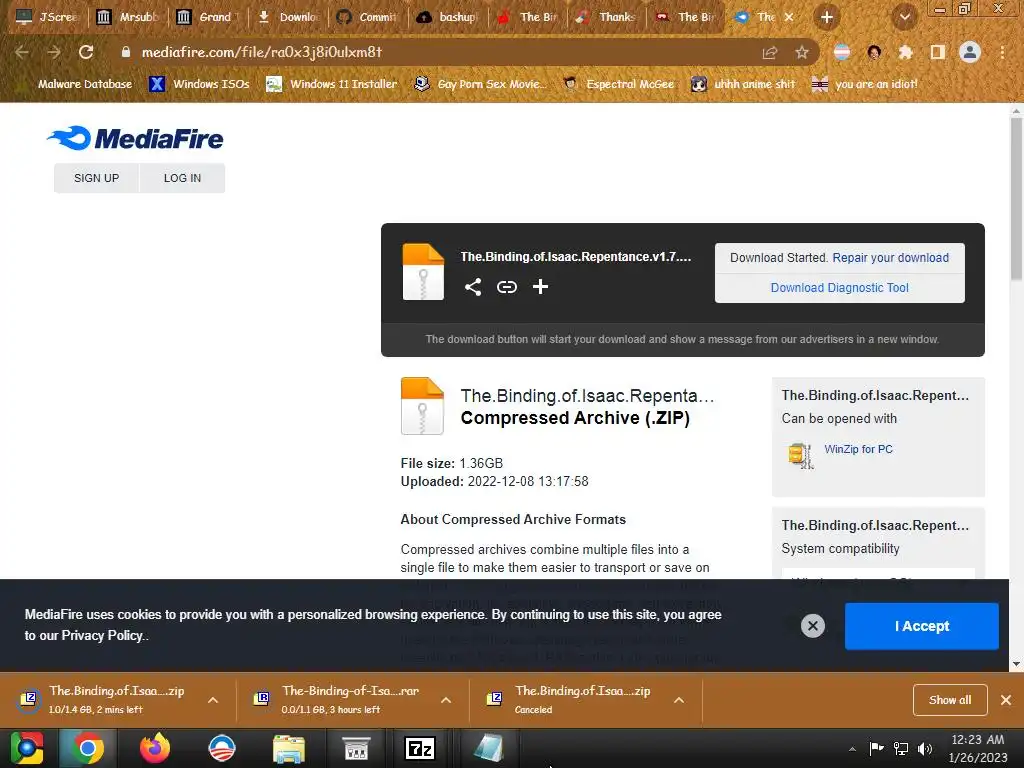Click the plus icon to add file

(x=540, y=287)
